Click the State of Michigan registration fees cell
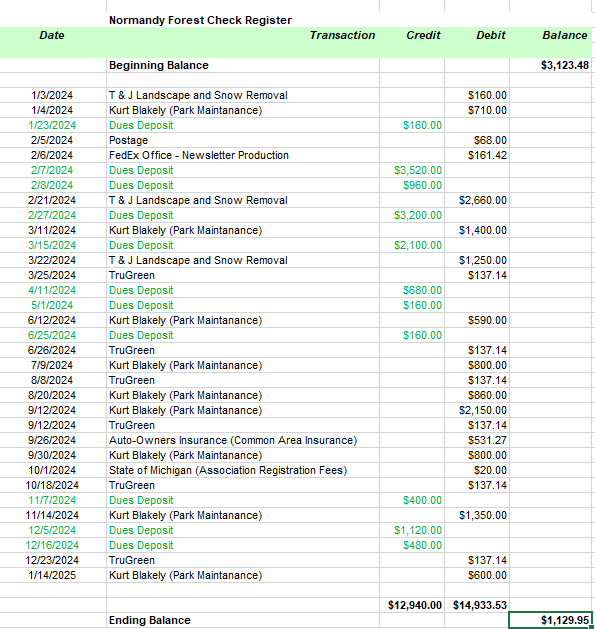 243,470
